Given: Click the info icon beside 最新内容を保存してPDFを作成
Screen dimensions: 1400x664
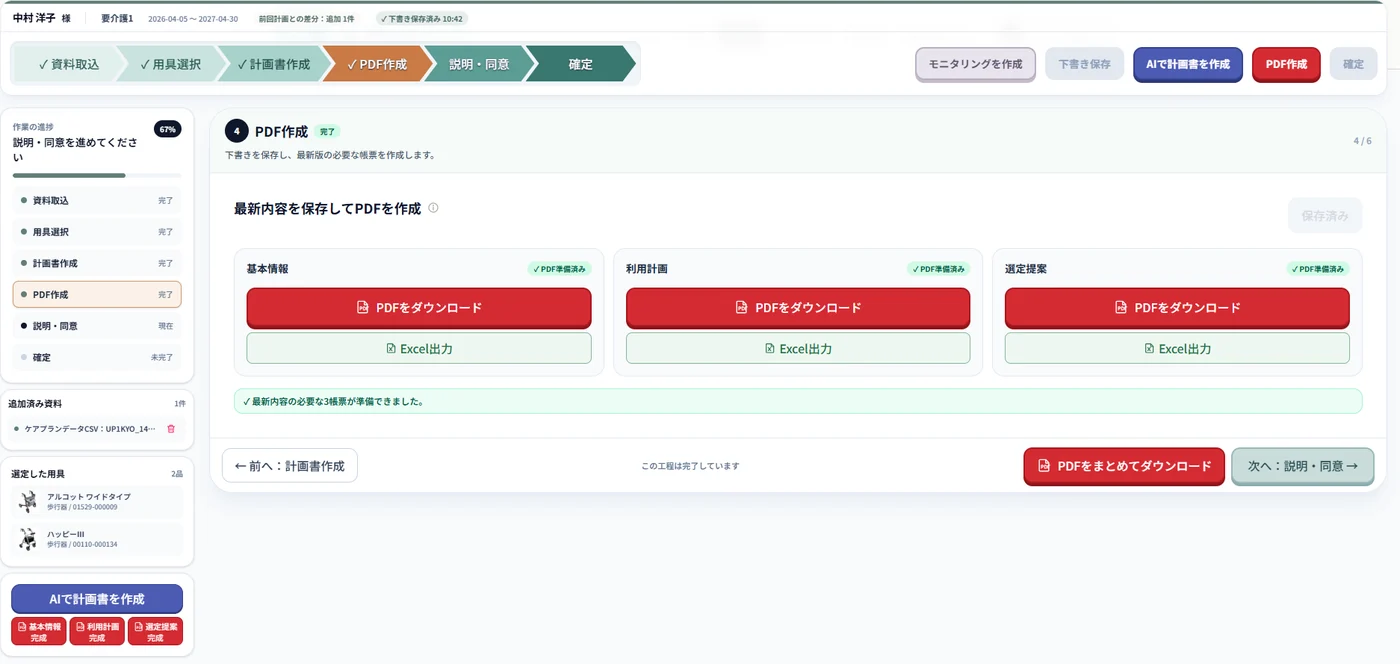Looking at the screenshot, I should pyautogui.click(x=433, y=208).
